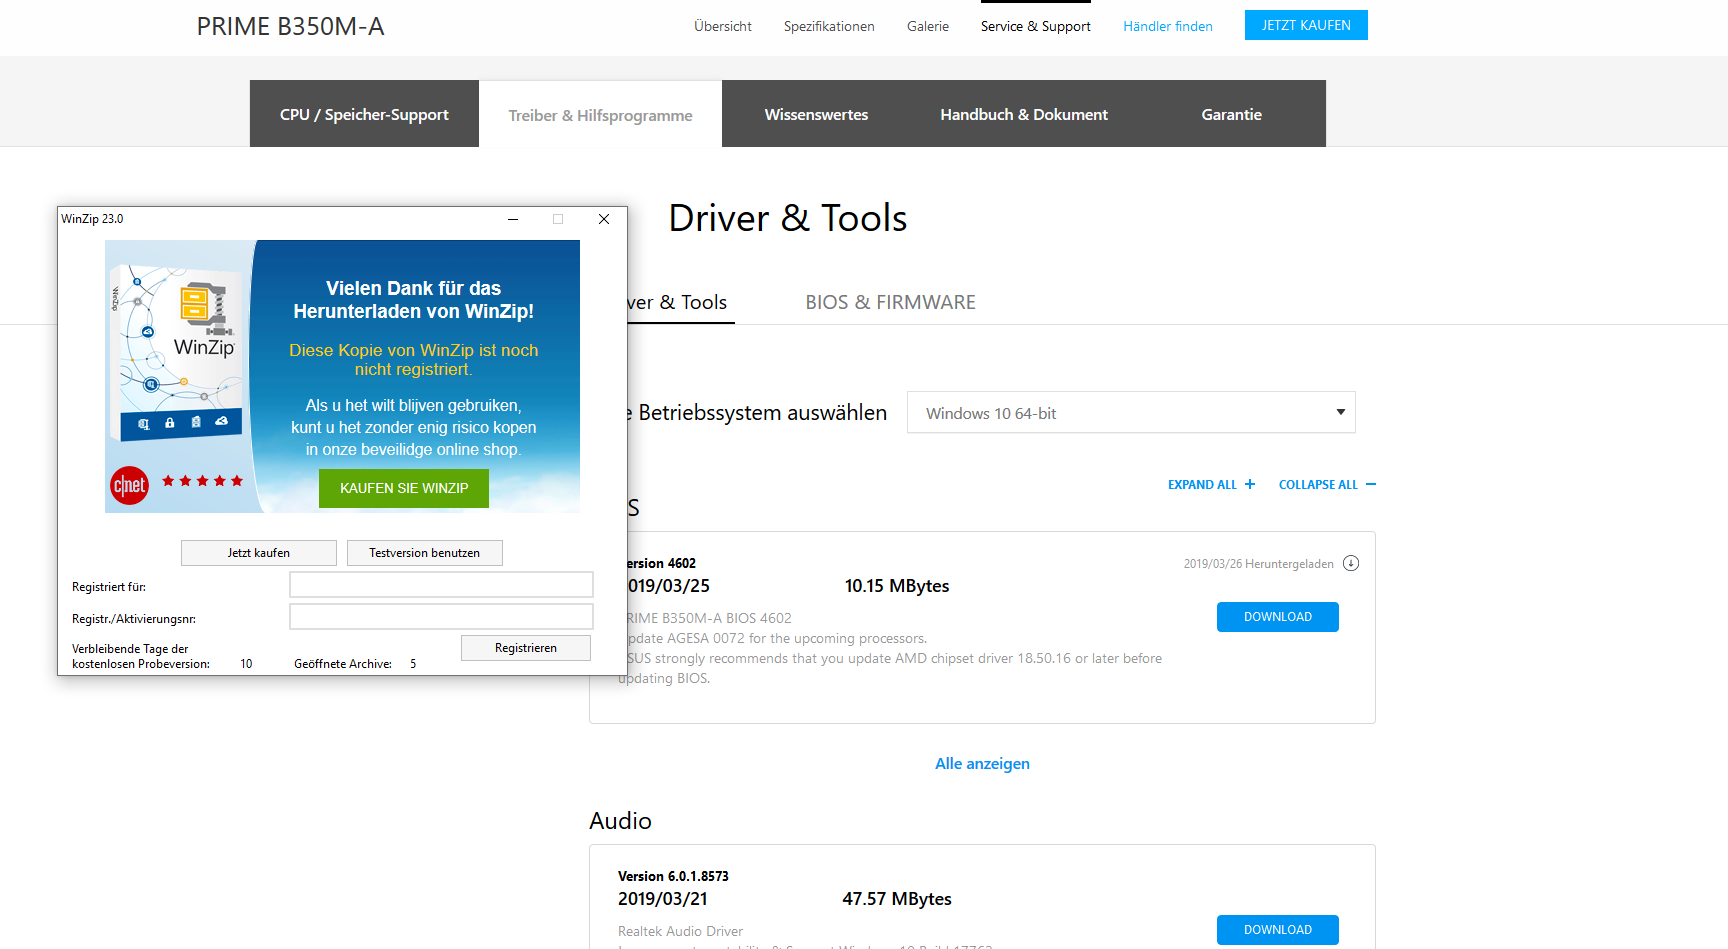Click the minus icon next to COLLAPSE ALL
The image size is (1728, 949).
1371,484
